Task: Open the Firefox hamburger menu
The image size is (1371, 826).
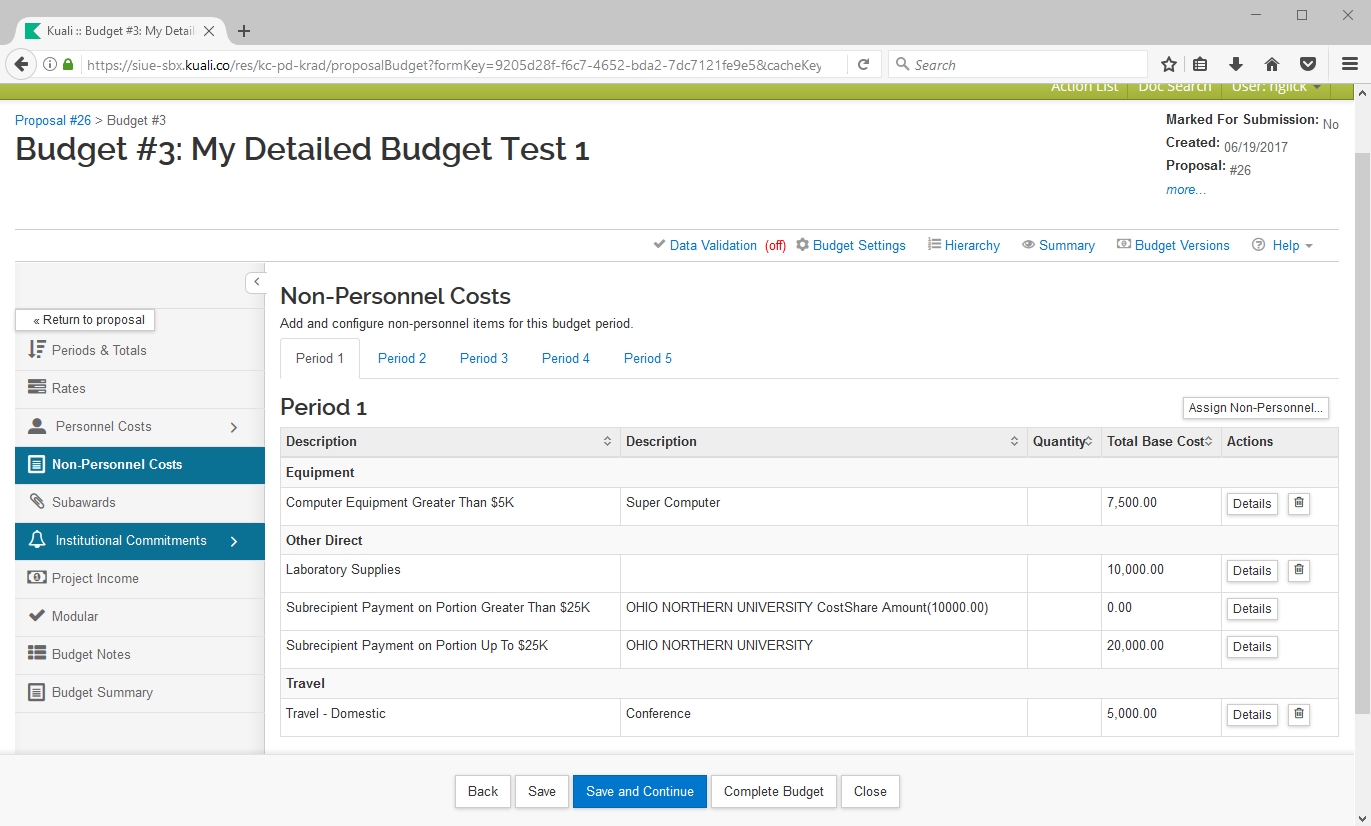Action: pos(1349,65)
